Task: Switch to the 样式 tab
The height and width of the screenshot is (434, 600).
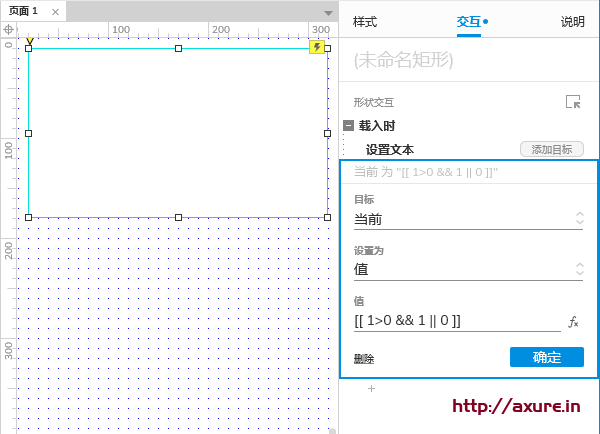Action: [365, 22]
